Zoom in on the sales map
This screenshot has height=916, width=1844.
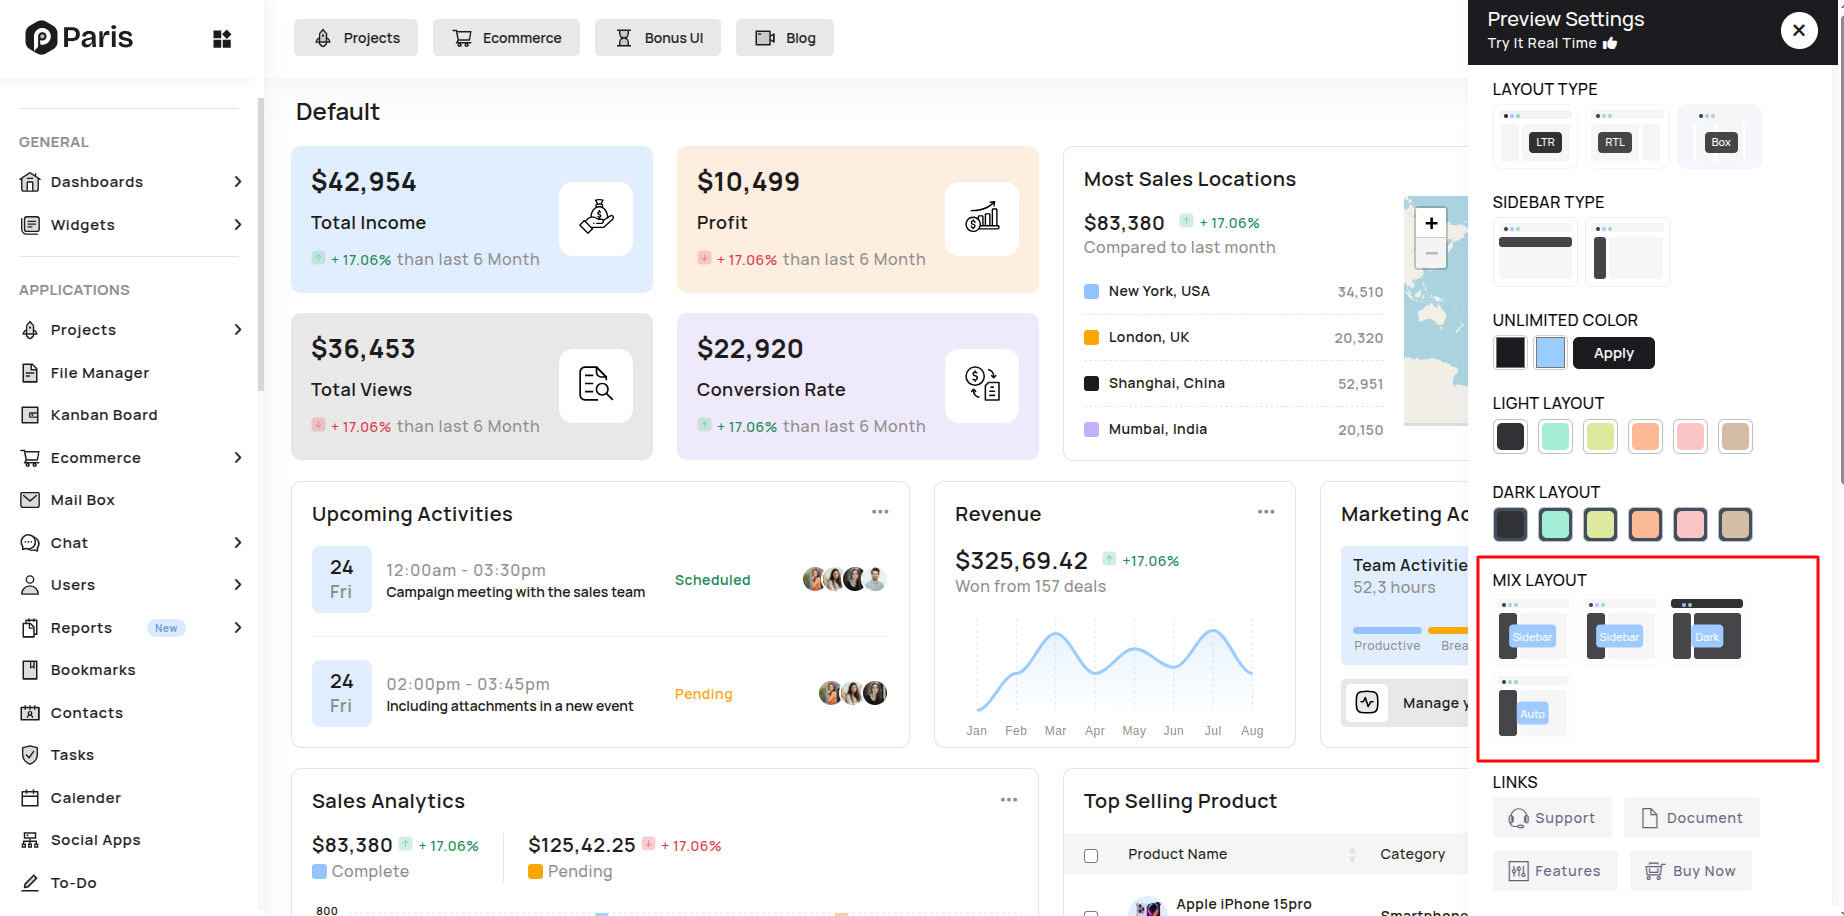pyautogui.click(x=1431, y=223)
